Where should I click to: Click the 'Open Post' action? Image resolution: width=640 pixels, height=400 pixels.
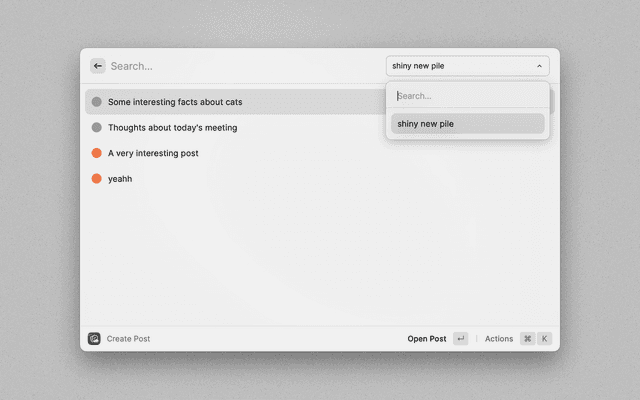(x=427, y=339)
